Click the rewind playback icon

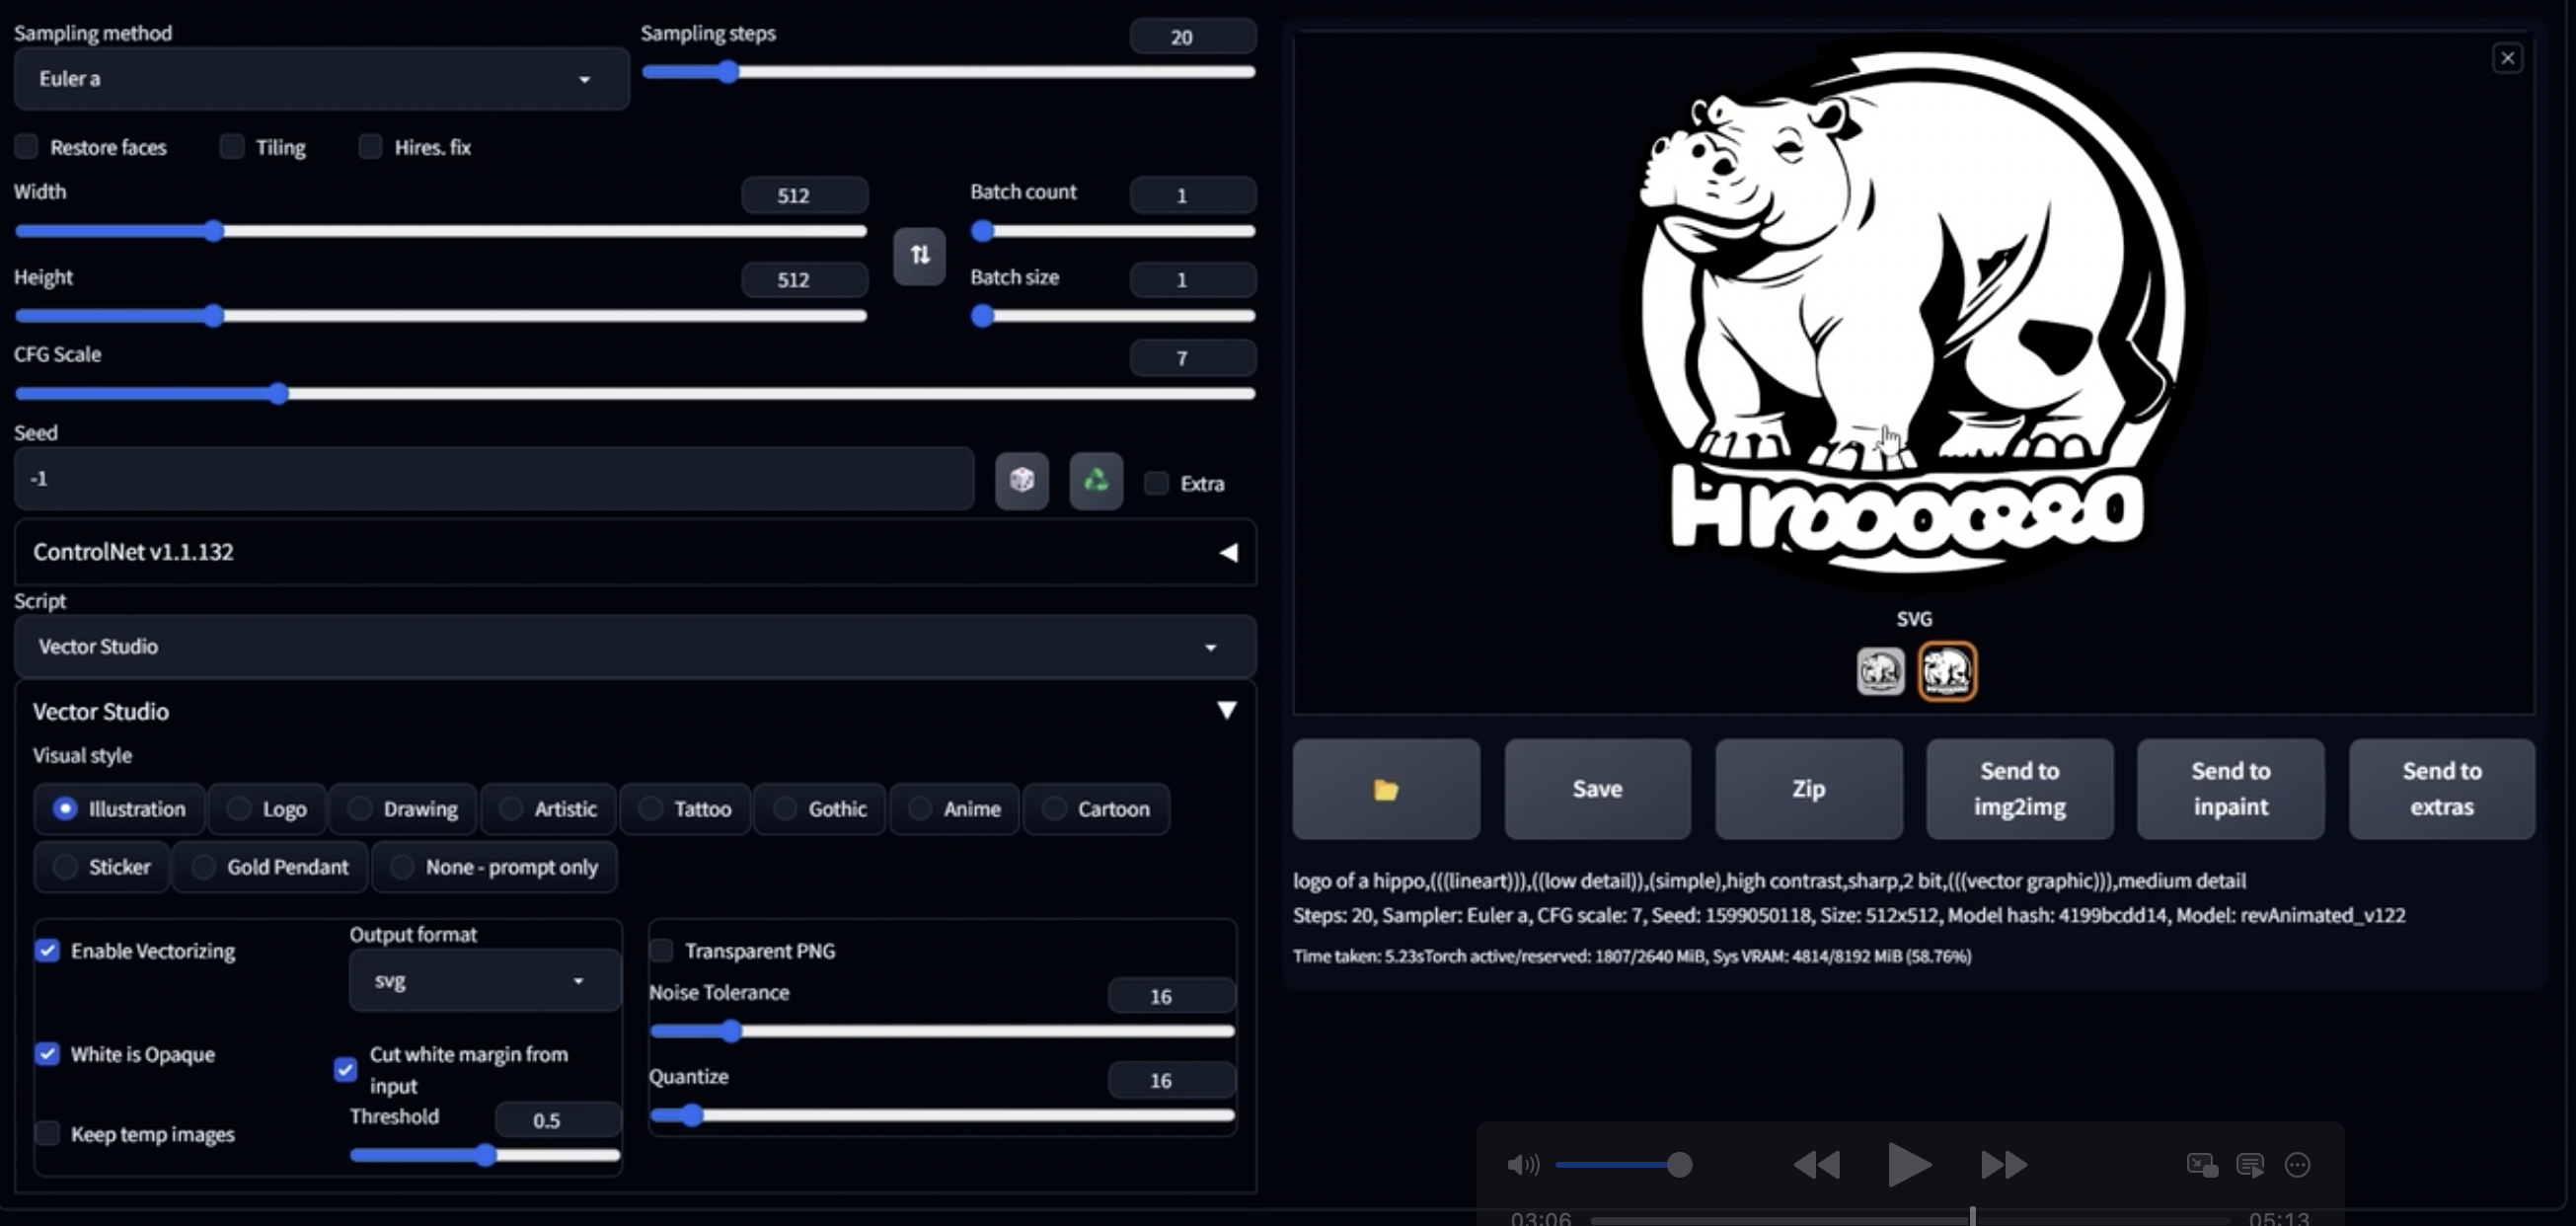[x=1816, y=1165]
